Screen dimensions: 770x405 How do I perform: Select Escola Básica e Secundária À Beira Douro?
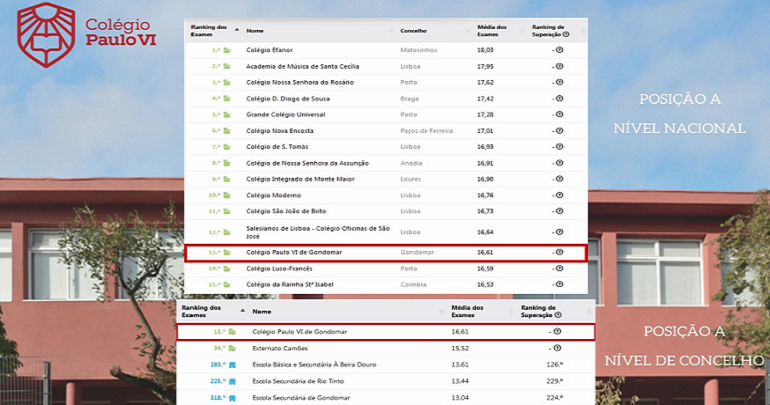[x=314, y=365]
